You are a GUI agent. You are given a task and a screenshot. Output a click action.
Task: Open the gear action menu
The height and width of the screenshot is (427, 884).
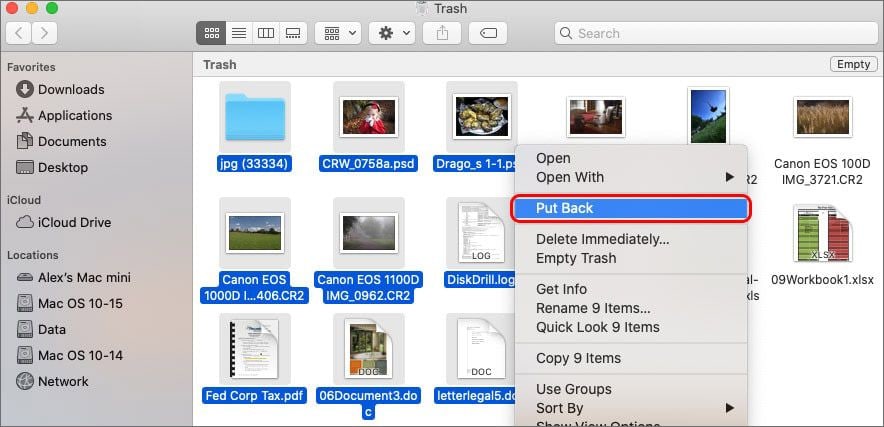pos(392,33)
